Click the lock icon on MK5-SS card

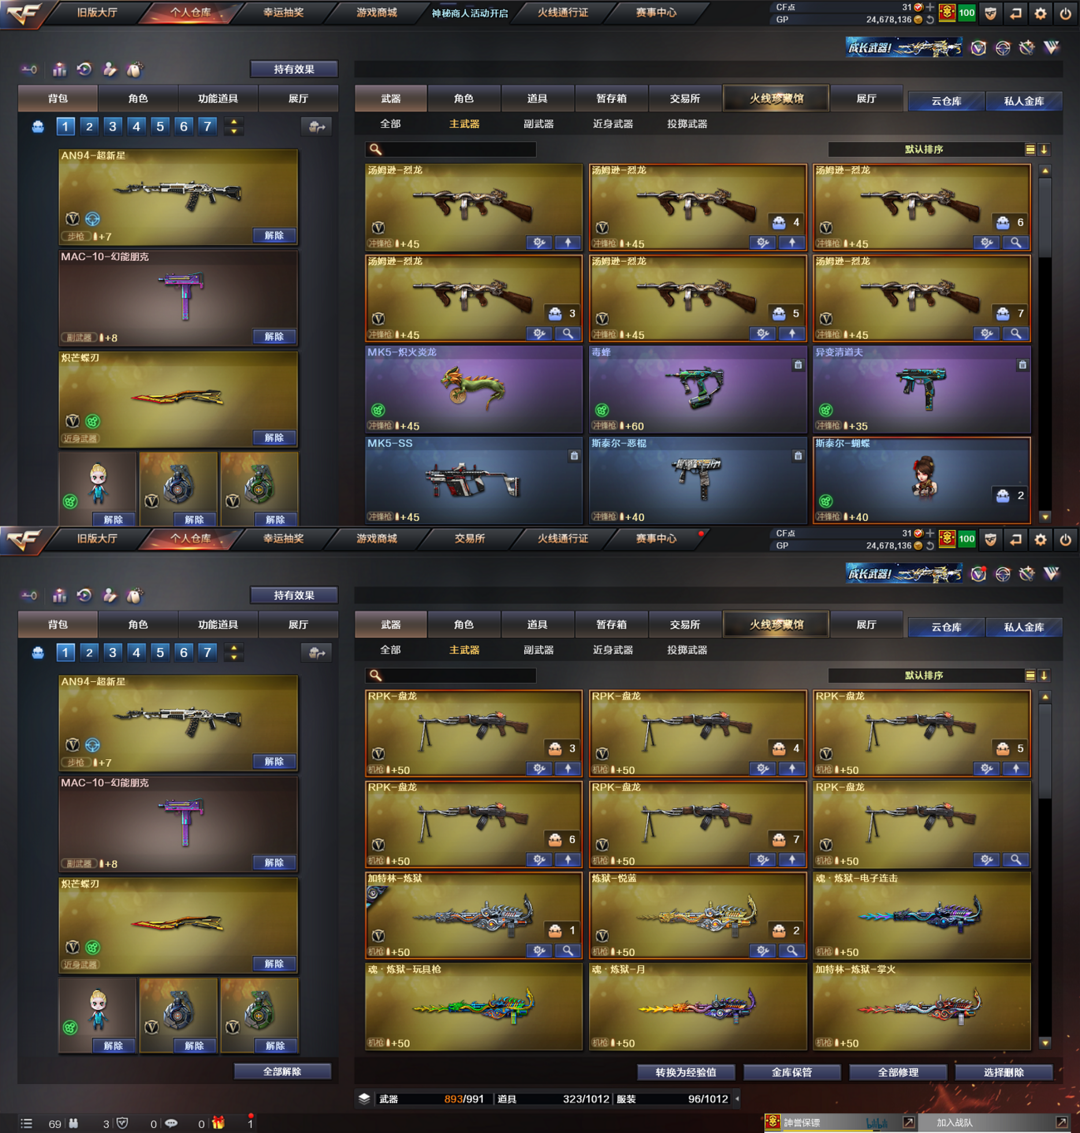(574, 456)
